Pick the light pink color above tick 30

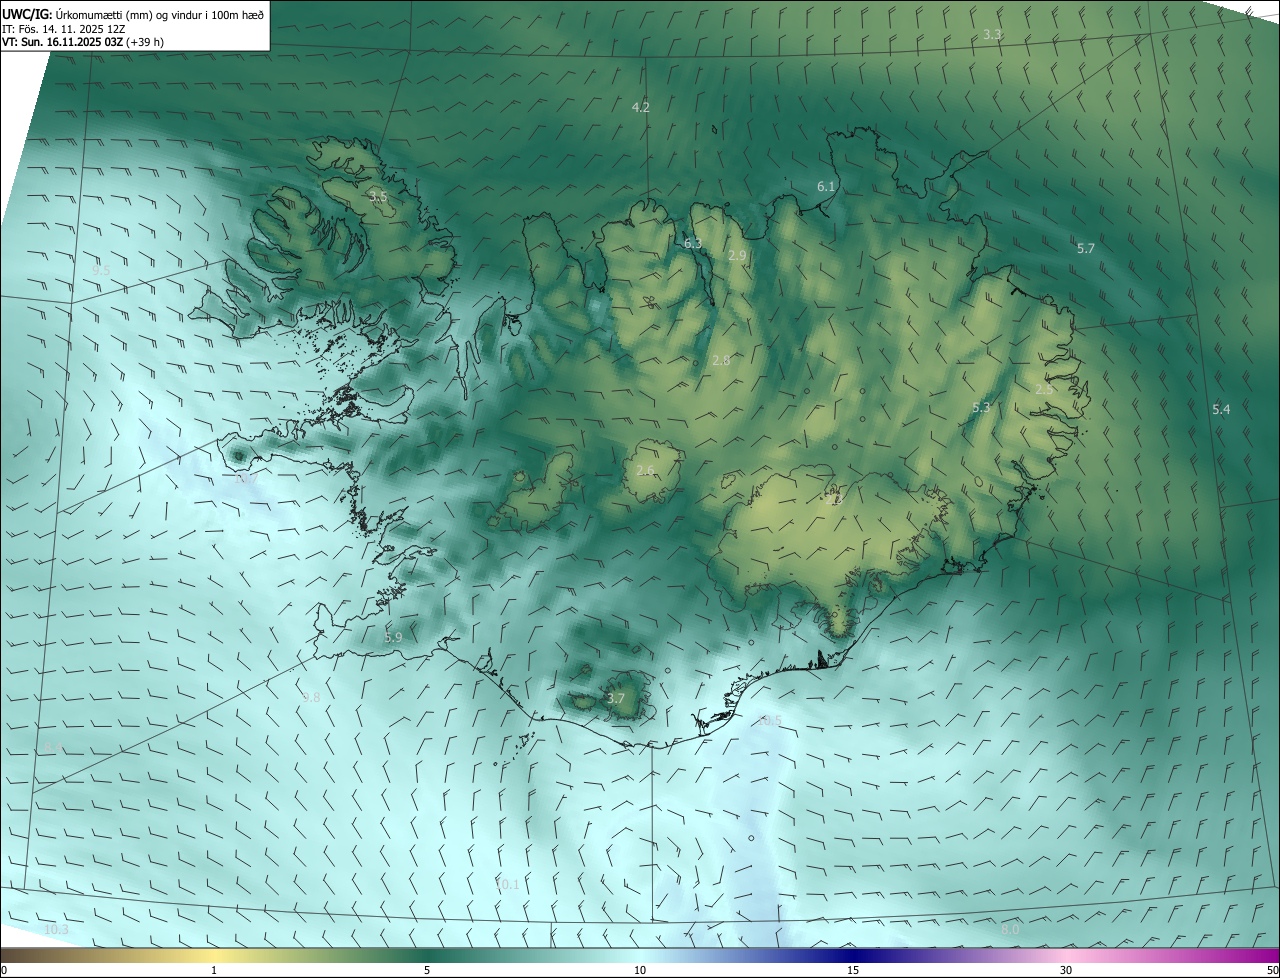[x=1066, y=955]
